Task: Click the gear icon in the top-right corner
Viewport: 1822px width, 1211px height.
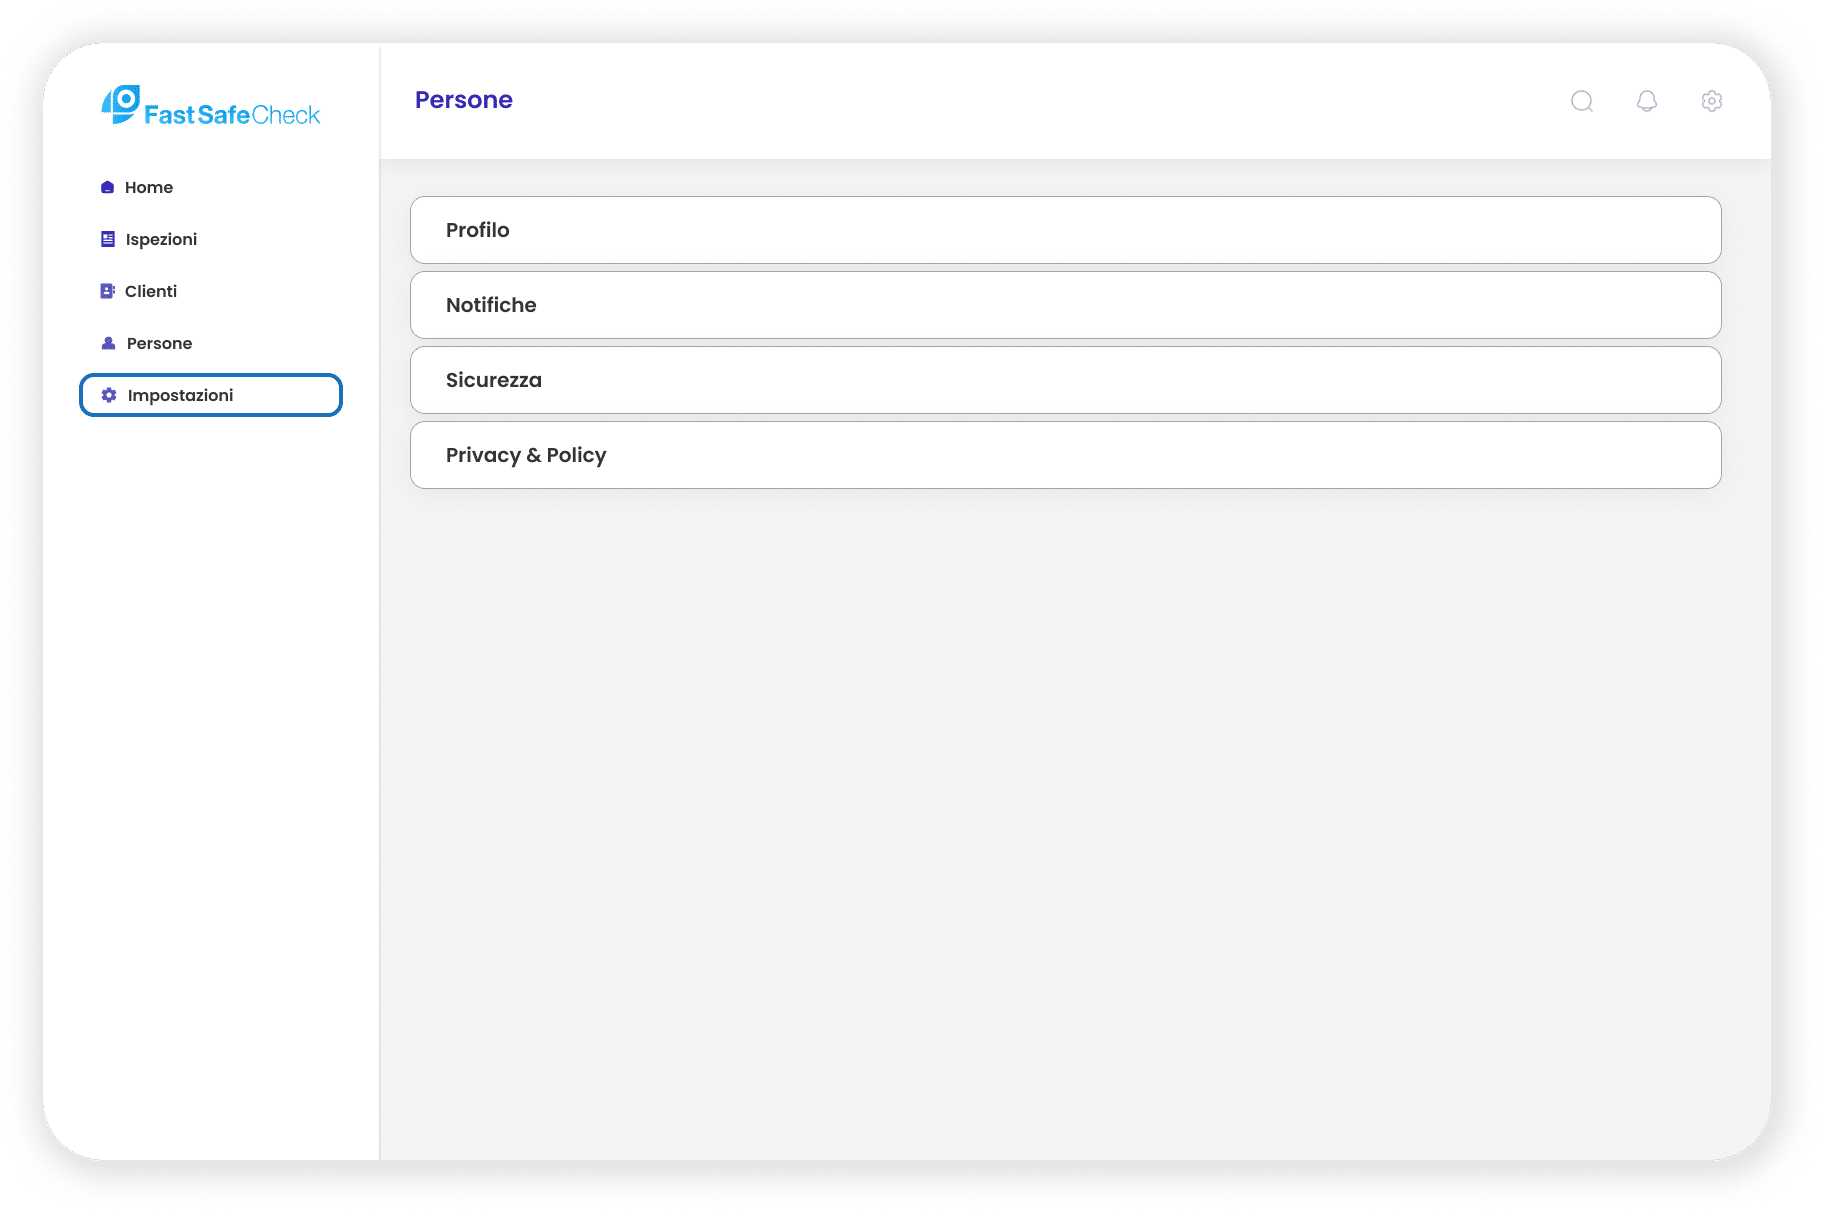Action: click(1711, 101)
